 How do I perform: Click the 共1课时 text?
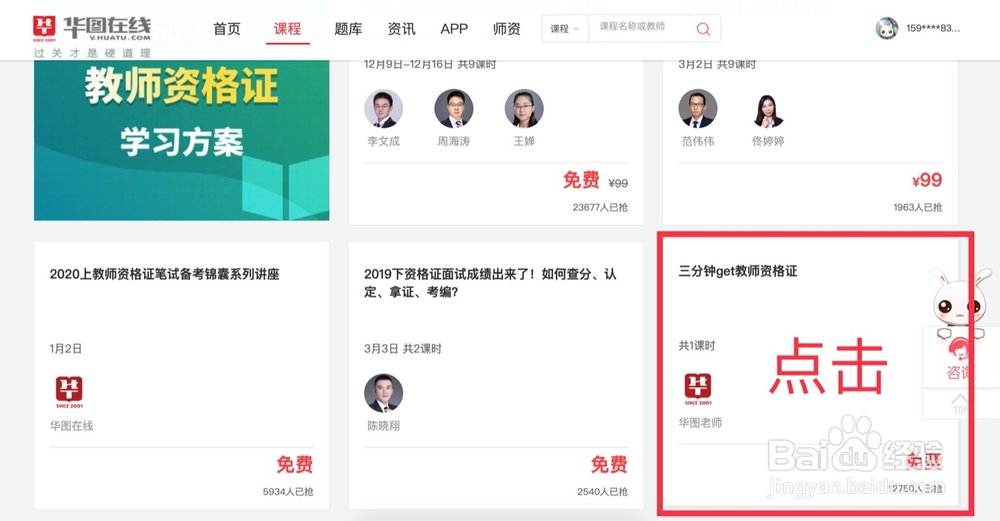pyautogui.click(x=696, y=346)
